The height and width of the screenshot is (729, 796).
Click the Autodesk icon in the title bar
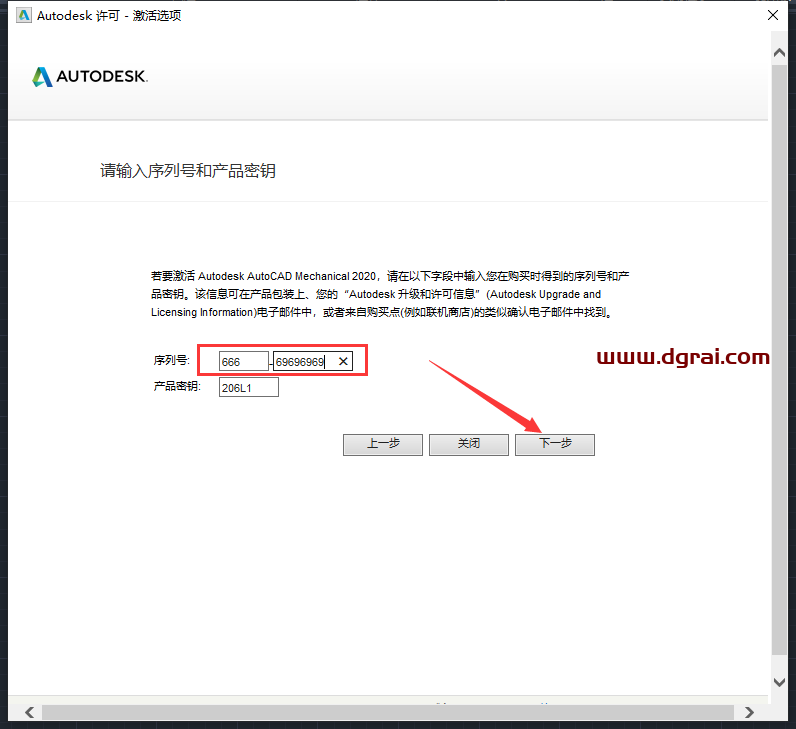tap(24, 16)
